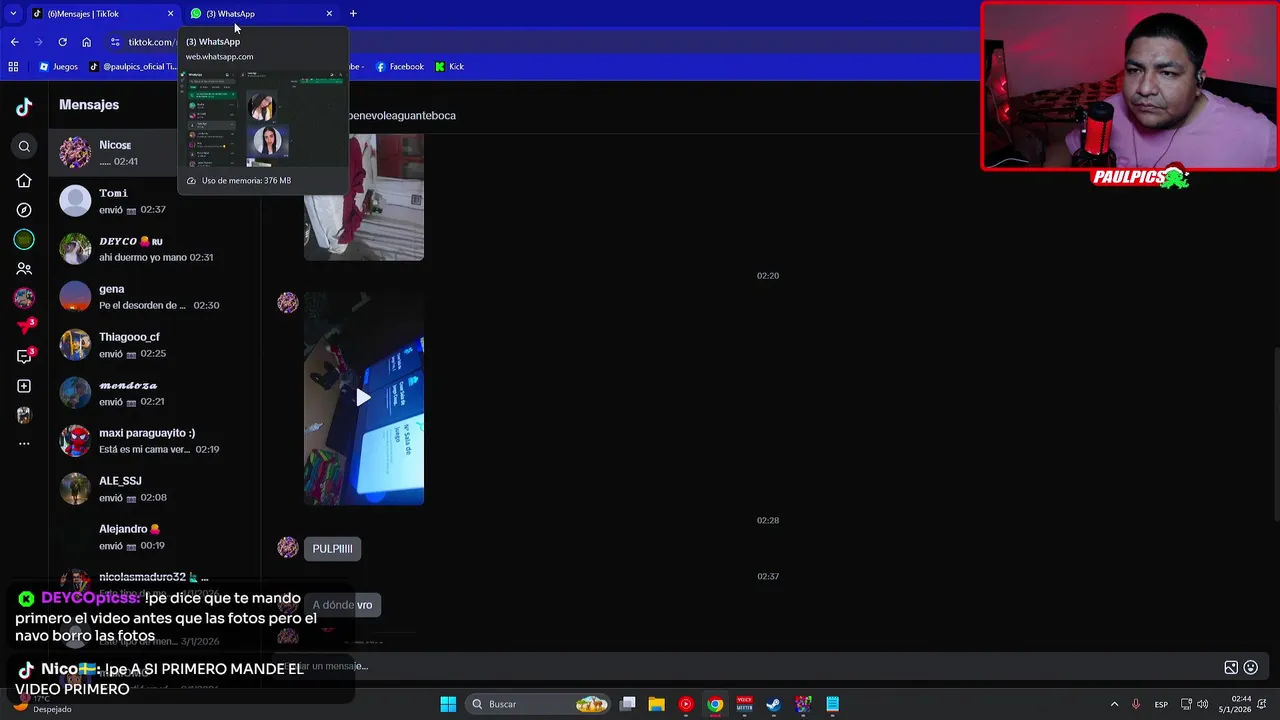Open the Juegos bookmark
The height and width of the screenshot is (720, 1280).
[x=58, y=67]
